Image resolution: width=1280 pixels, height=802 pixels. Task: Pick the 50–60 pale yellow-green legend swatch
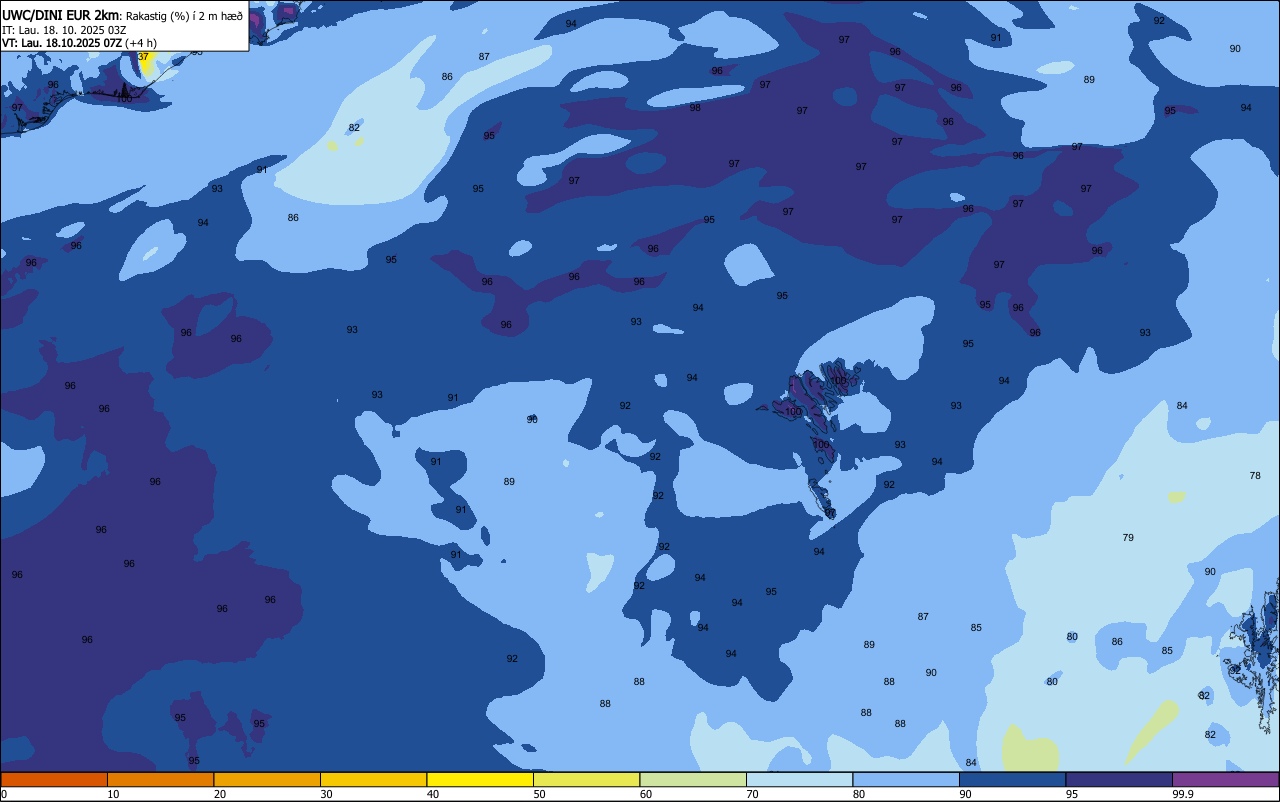click(586, 779)
